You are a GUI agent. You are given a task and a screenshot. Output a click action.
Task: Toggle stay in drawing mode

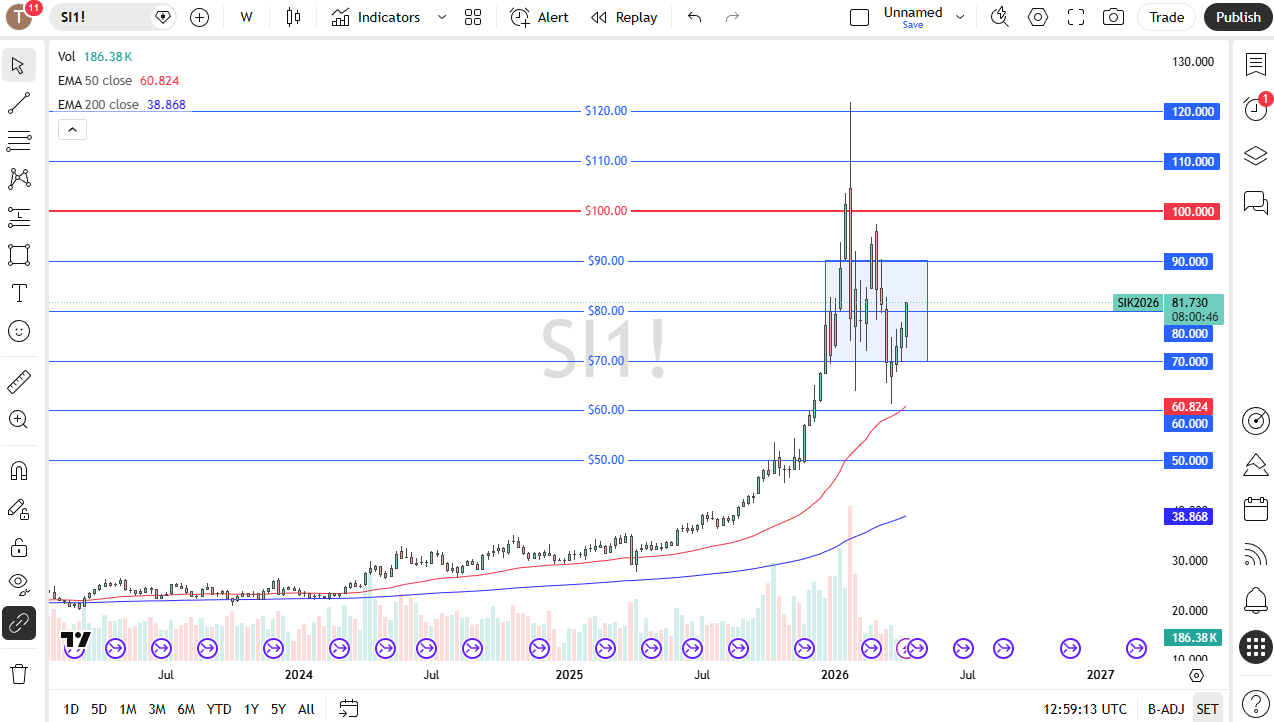[x=18, y=509]
